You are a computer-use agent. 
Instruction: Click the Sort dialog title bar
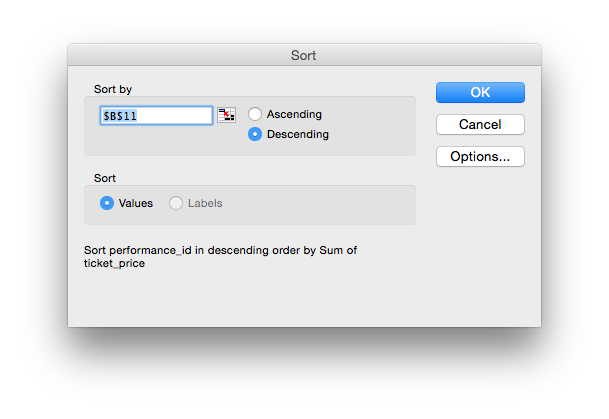pos(304,55)
